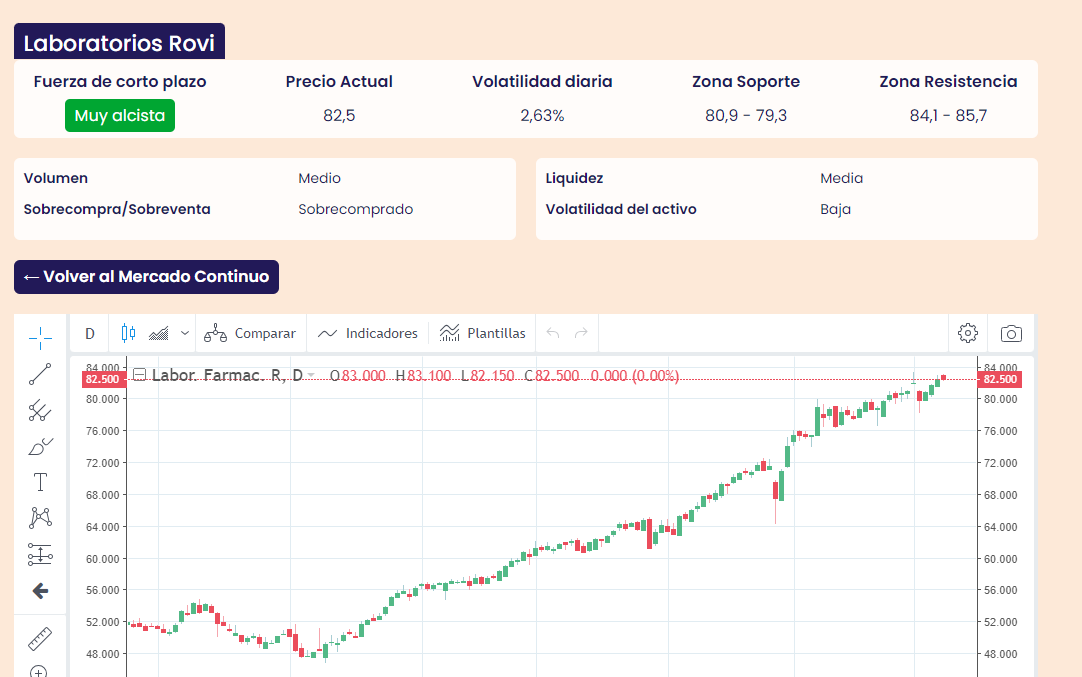Viewport: 1082px width, 677px height.
Task: Select the long position prediction tool
Action: pyautogui.click(x=40, y=554)
